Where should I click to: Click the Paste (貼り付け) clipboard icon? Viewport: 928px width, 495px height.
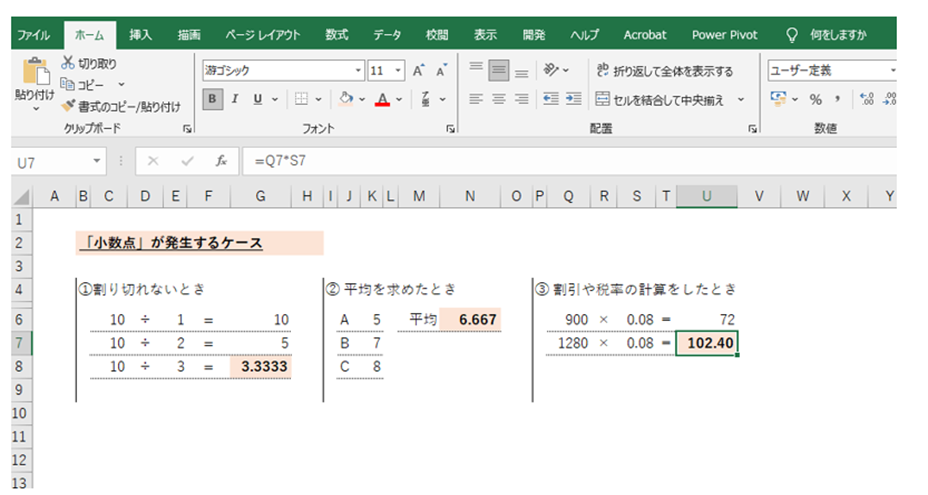[34, 74]
